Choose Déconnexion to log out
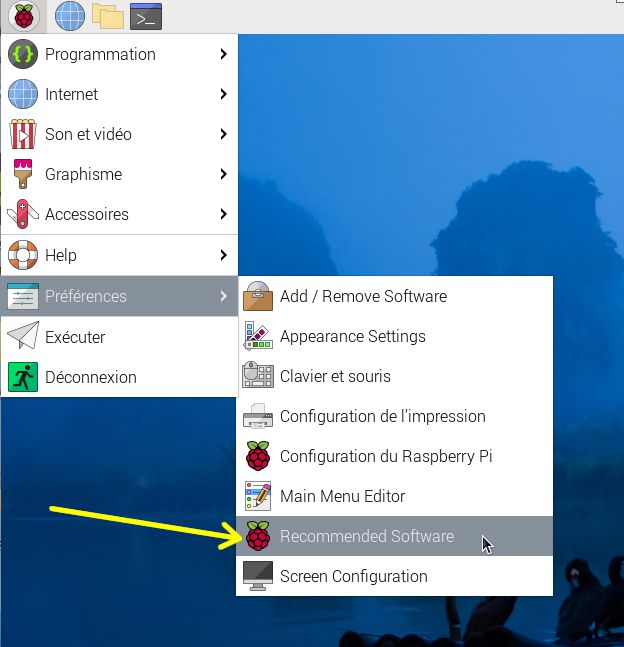This screenshot has width=624, height=647. tap(120, 377)
